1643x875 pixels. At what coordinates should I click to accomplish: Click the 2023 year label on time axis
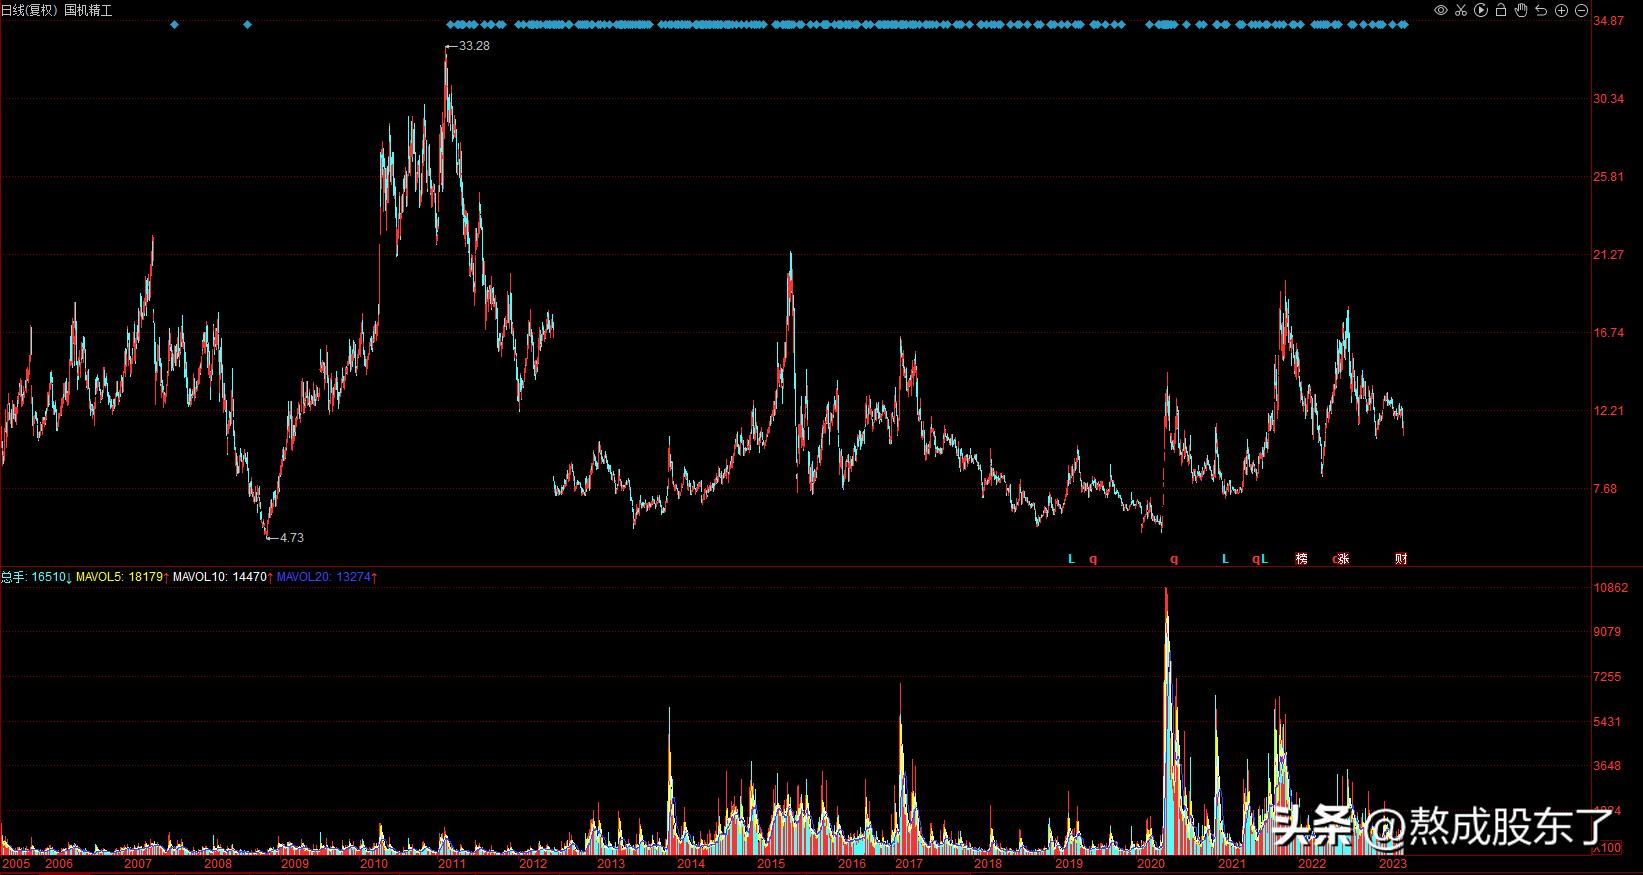click(x=1393, y=863)
